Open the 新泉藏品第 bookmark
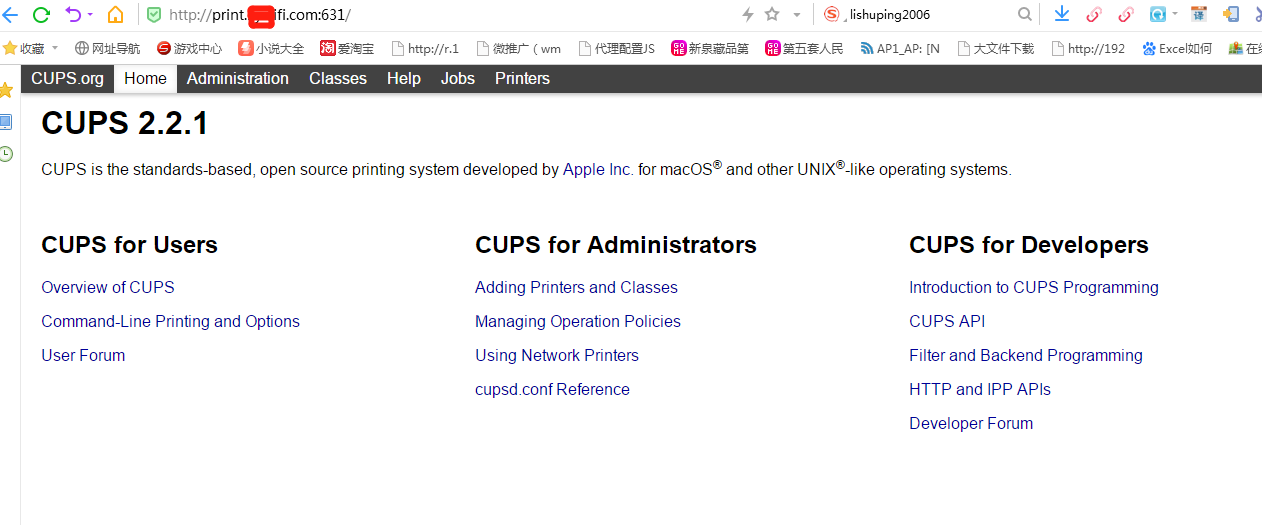The width and height of the screenshot is (1262, 525). tap(710, 48)
